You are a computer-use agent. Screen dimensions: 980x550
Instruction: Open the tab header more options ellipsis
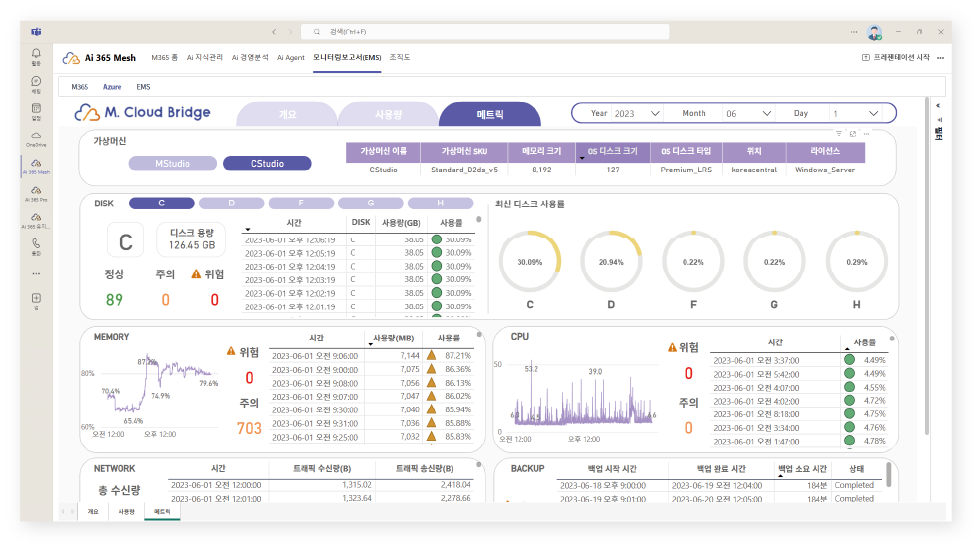click(x=940, y=58)
